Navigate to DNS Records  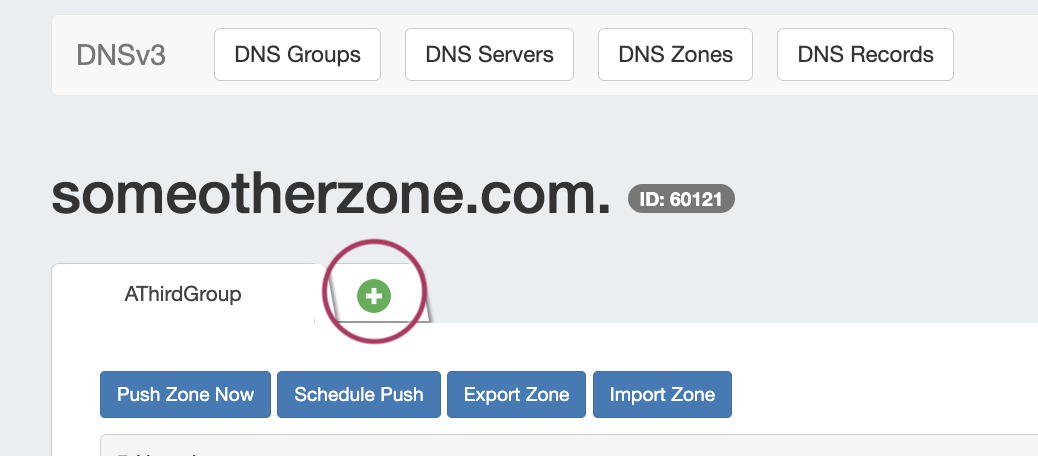[865, 55]
